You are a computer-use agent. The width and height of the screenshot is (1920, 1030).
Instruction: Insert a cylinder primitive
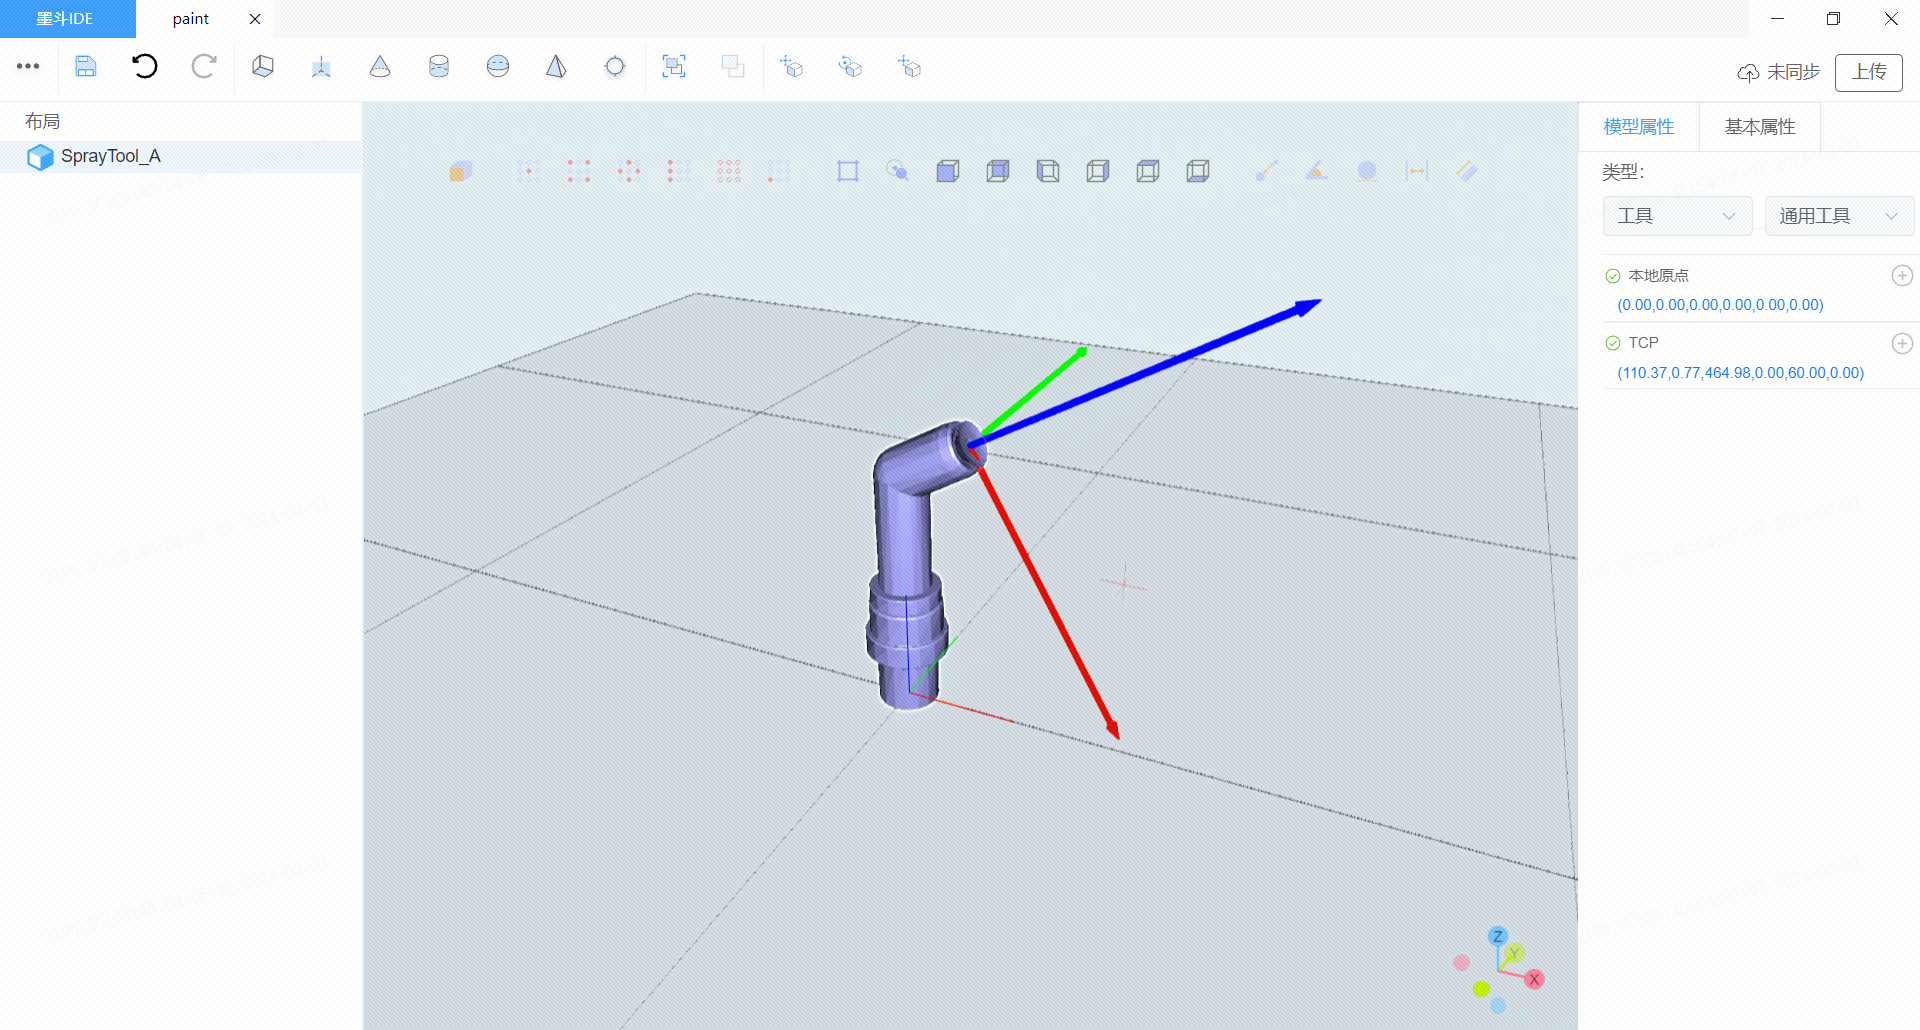point(439,67)
